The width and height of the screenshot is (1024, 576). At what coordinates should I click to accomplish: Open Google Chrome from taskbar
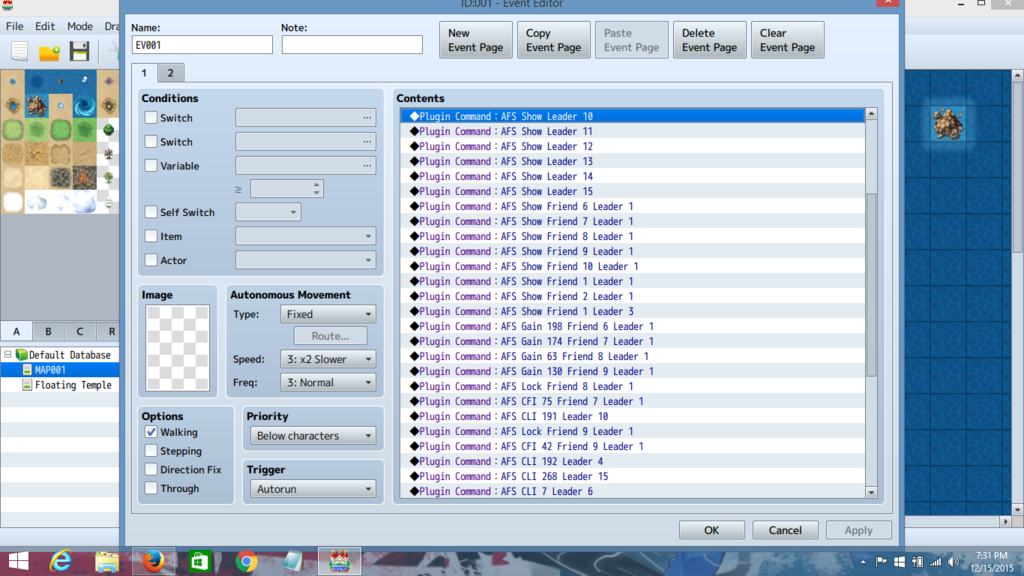(246, 561)
